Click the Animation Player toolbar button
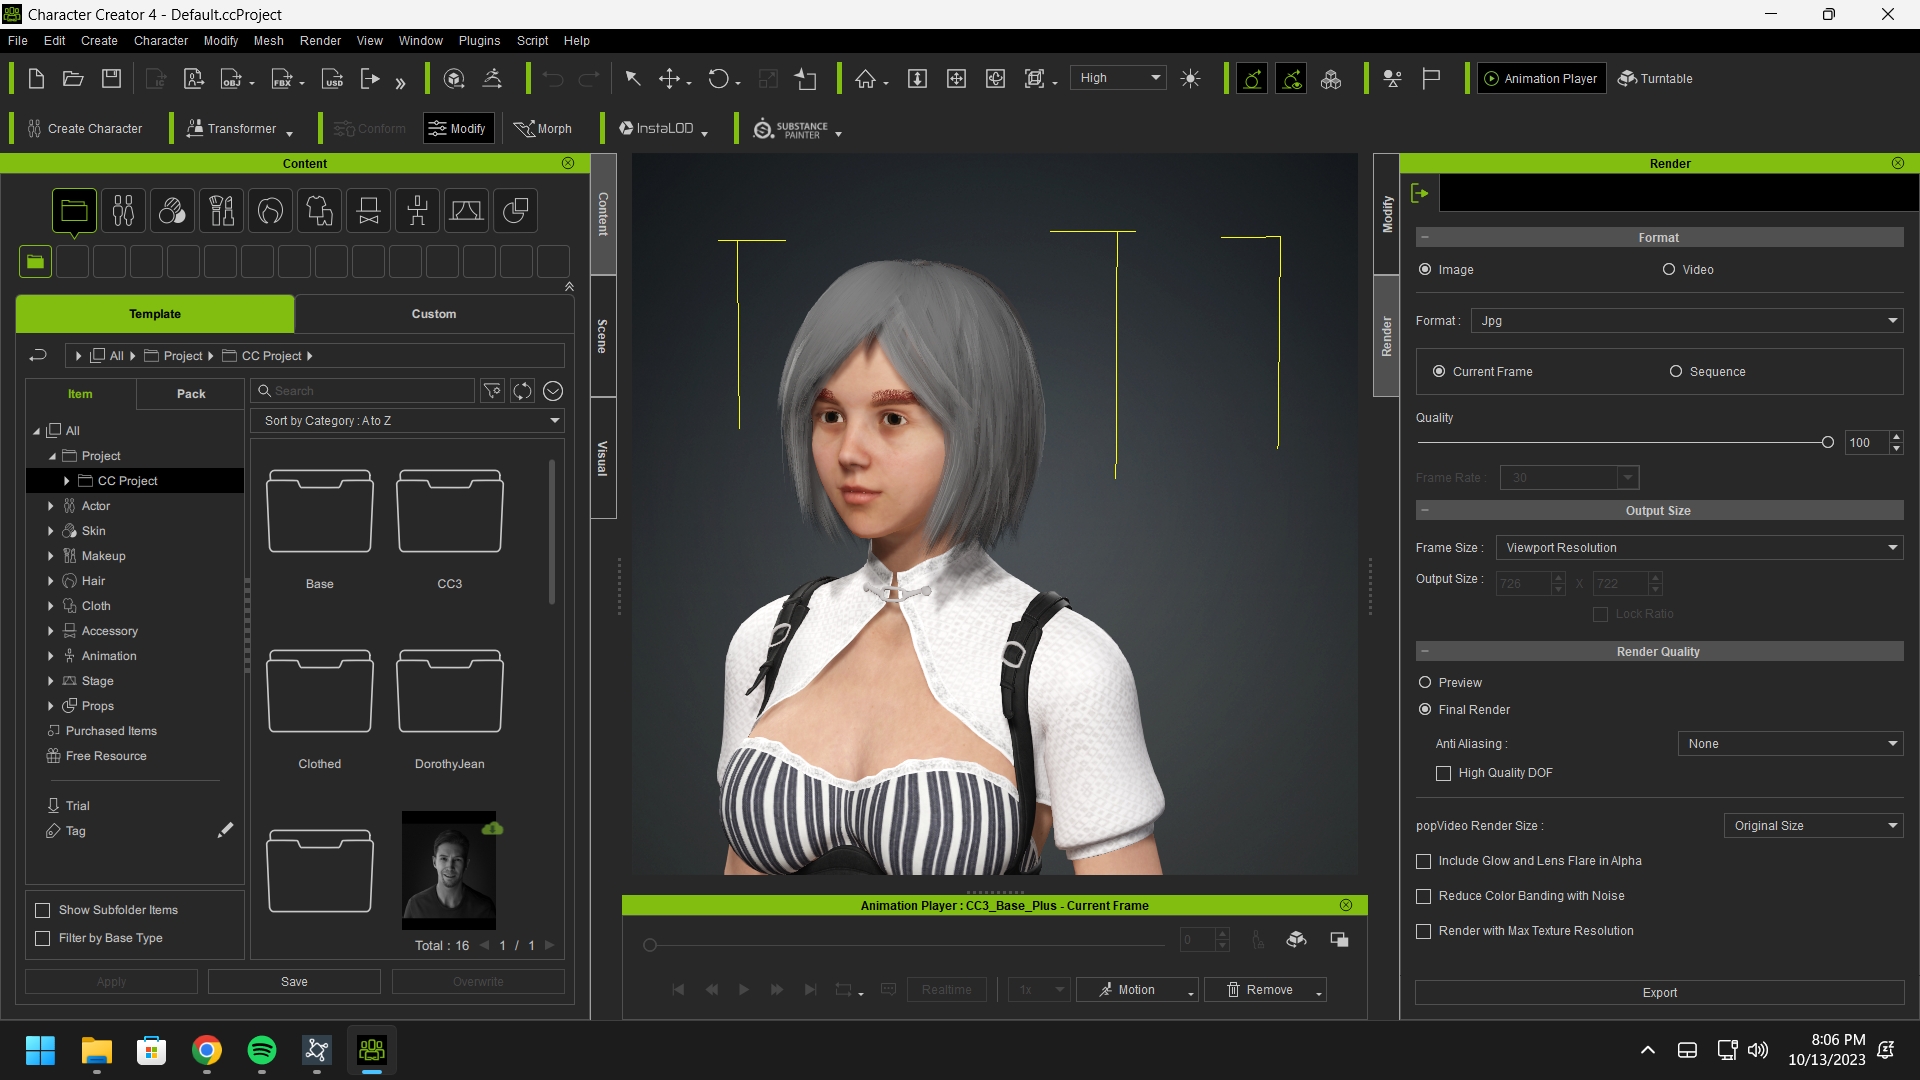 point(1541,79)
